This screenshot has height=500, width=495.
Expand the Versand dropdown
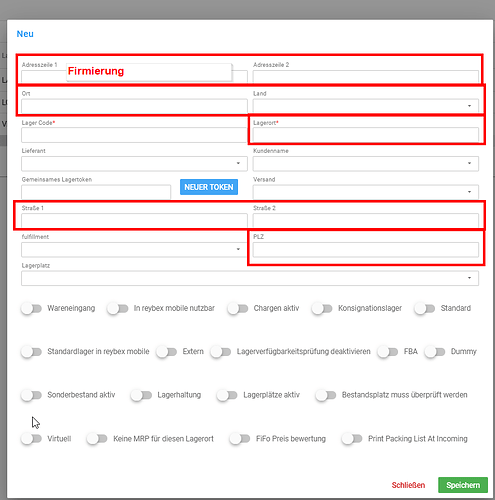coord(366,192)
